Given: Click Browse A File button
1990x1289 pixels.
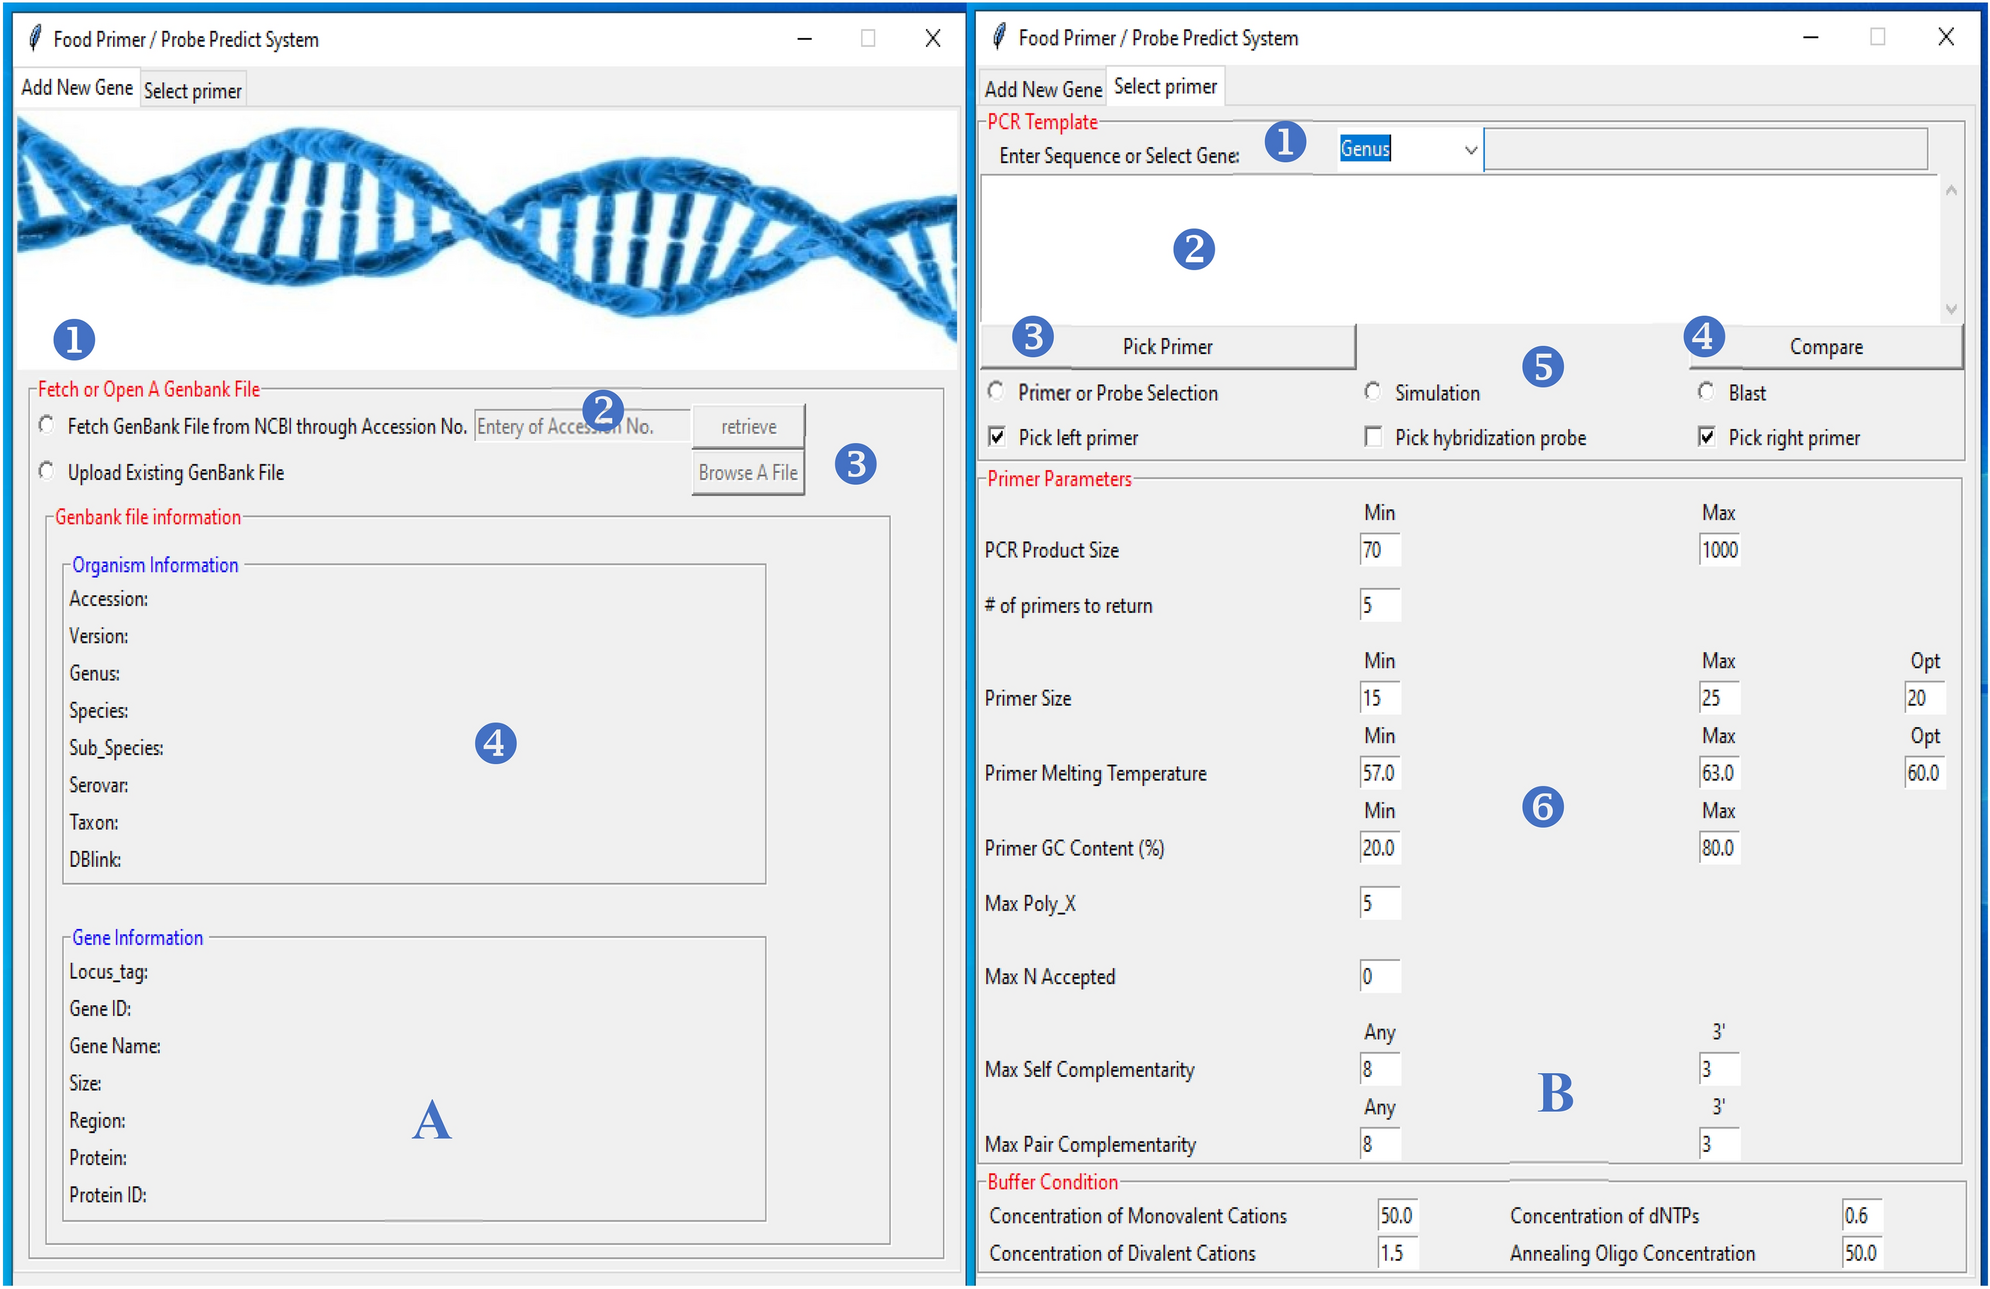Looking at the screenshot, I should 748,472.
